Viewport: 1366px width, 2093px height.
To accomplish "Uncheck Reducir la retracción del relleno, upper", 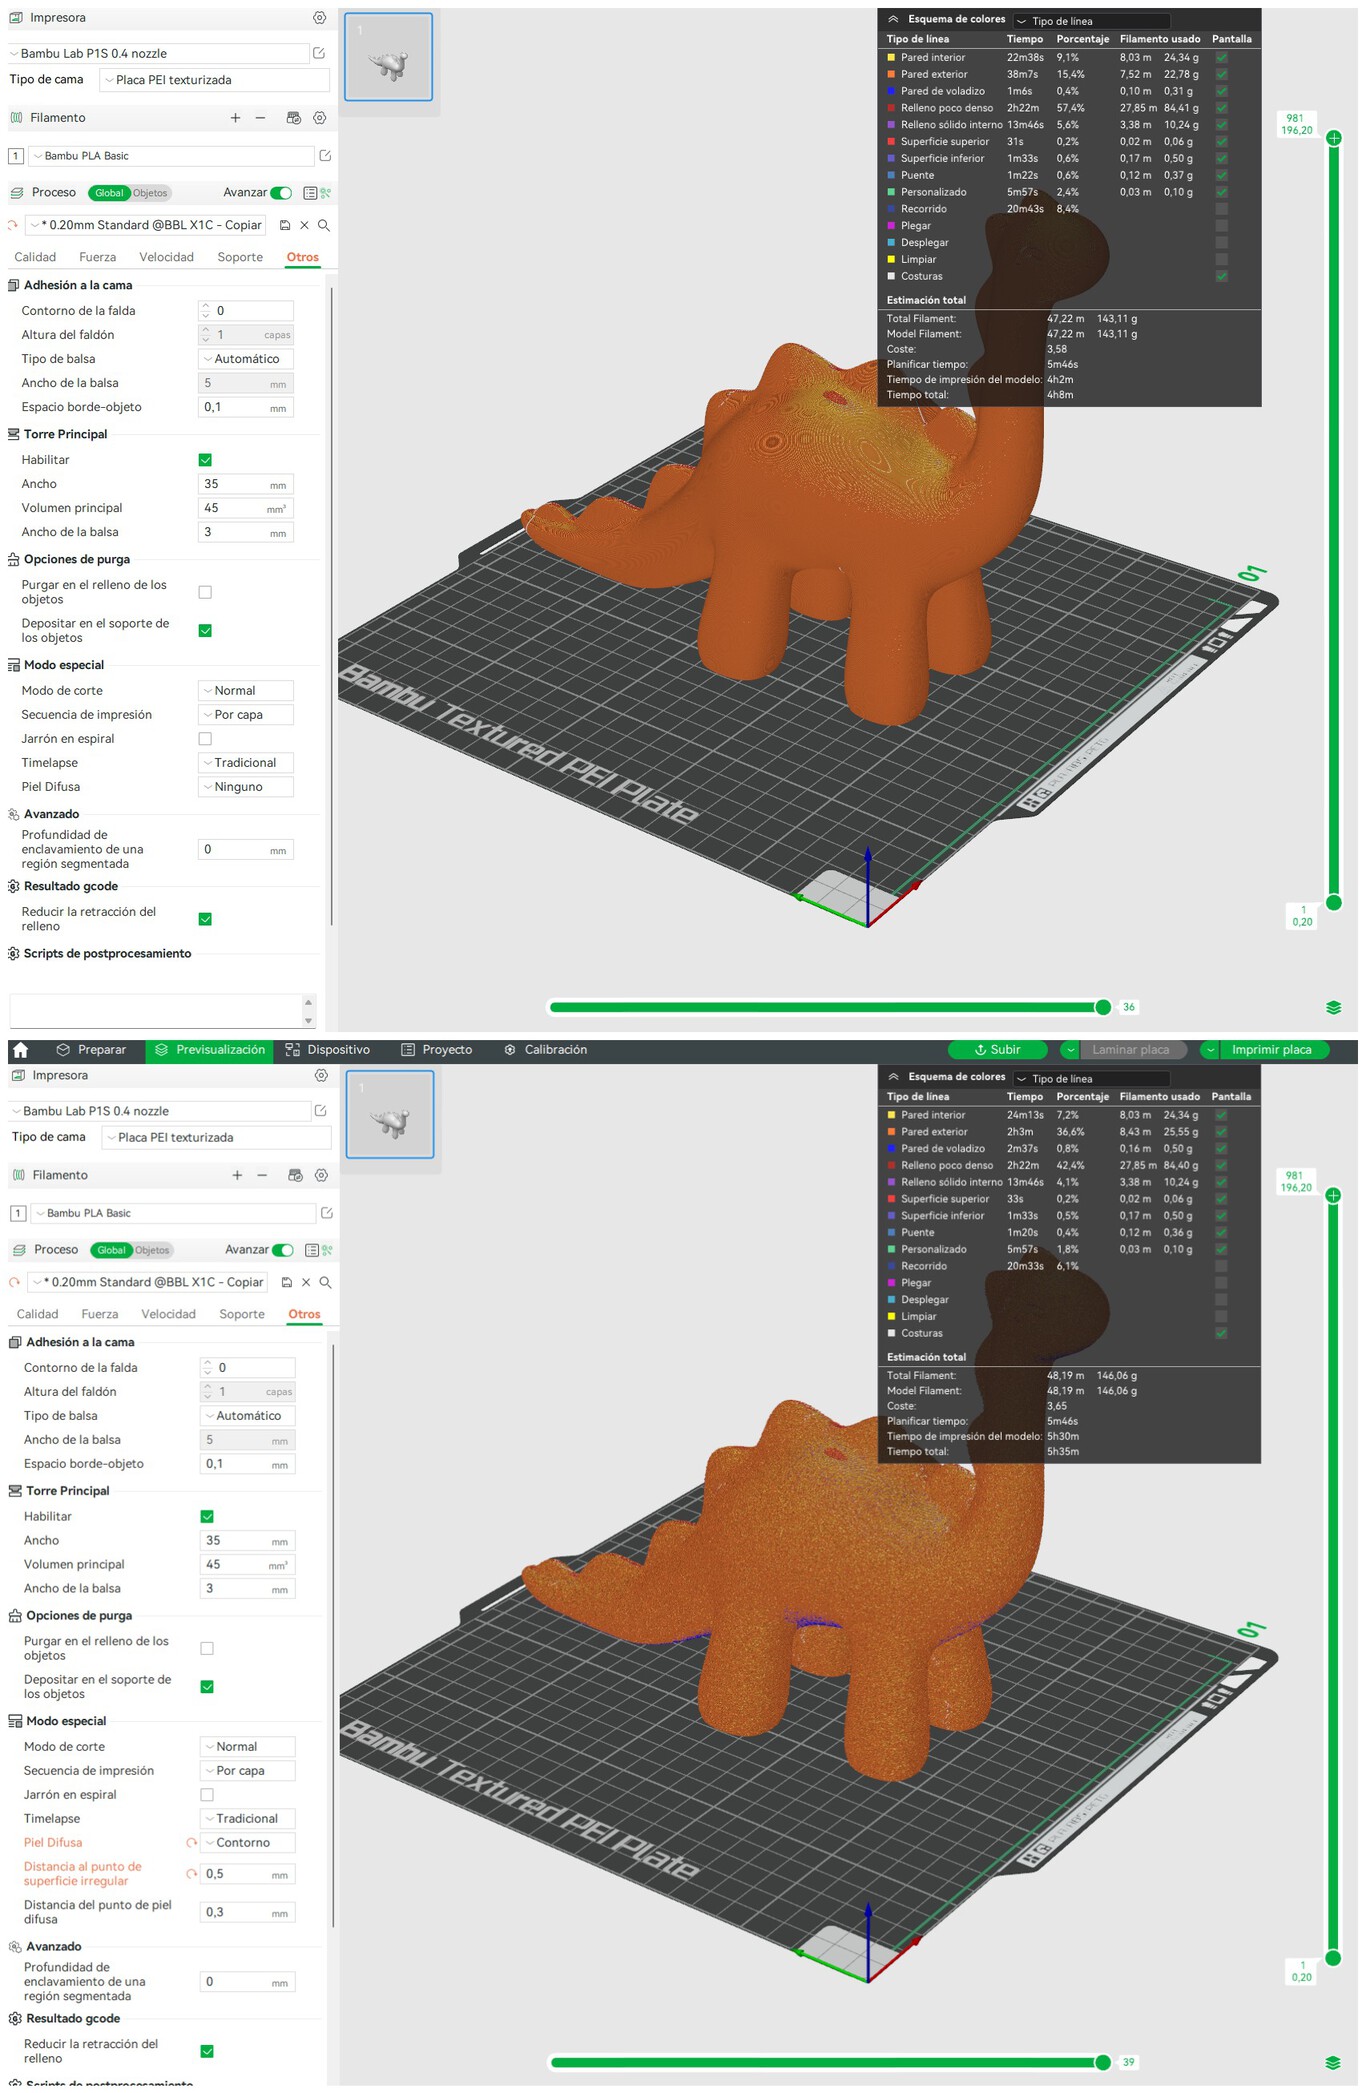I will (205, 919).
